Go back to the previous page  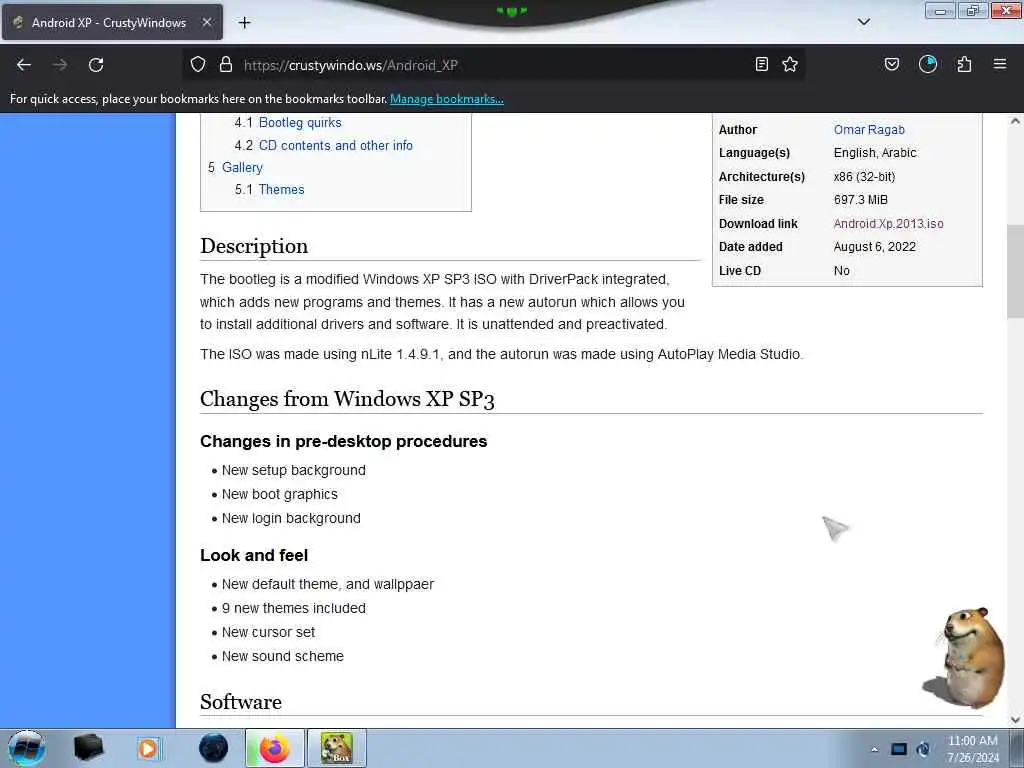point(24,65)
